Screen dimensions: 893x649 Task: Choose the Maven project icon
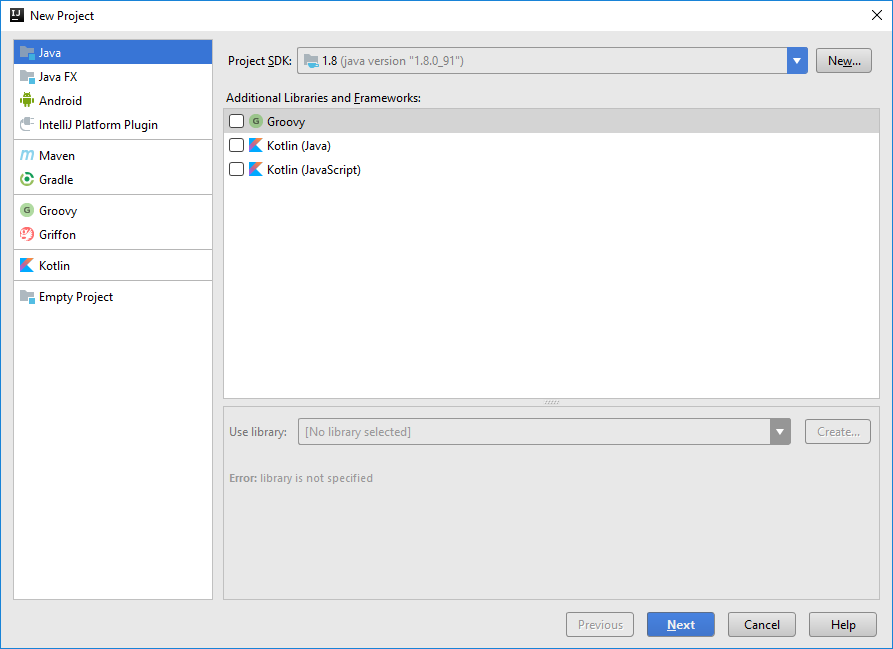(x=27, y=156)
